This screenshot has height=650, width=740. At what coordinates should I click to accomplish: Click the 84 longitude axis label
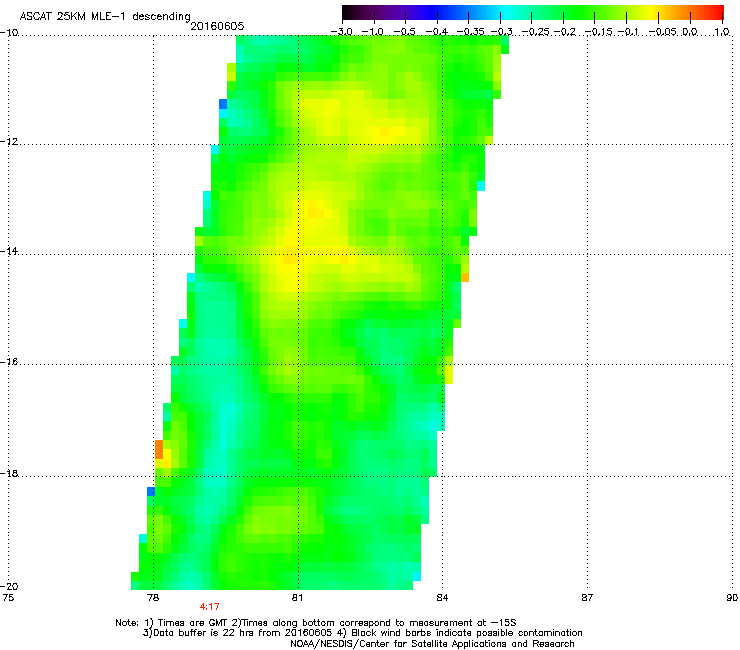(x=442, y=598)
